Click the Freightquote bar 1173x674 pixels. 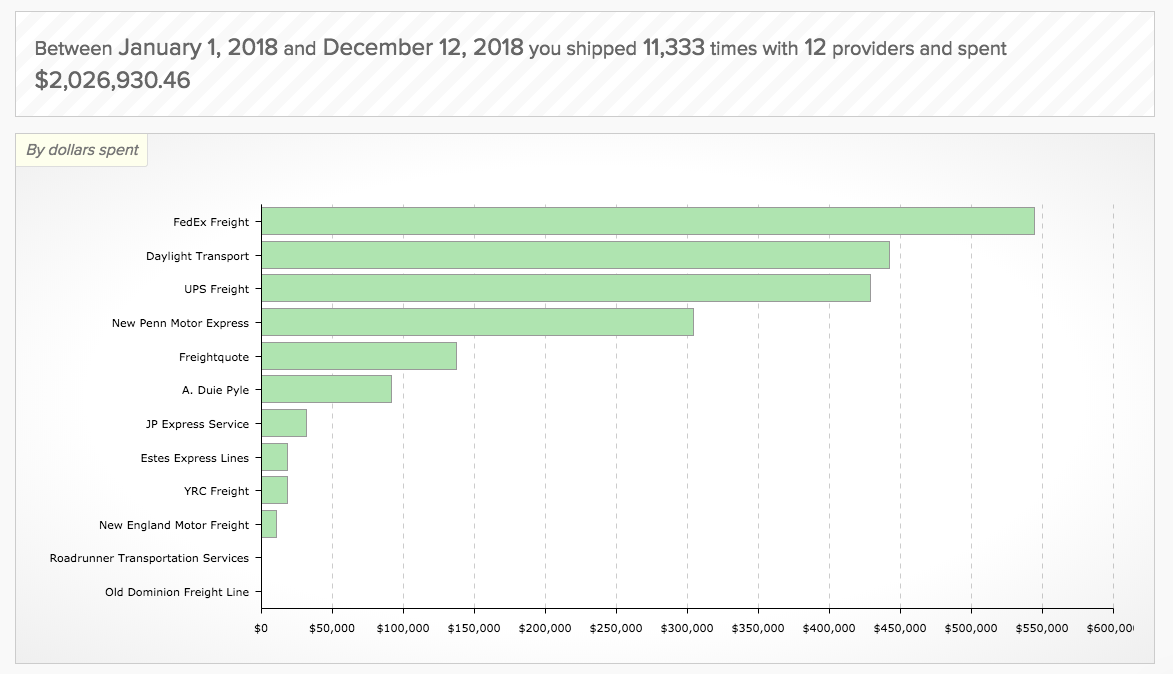[359, 356]
